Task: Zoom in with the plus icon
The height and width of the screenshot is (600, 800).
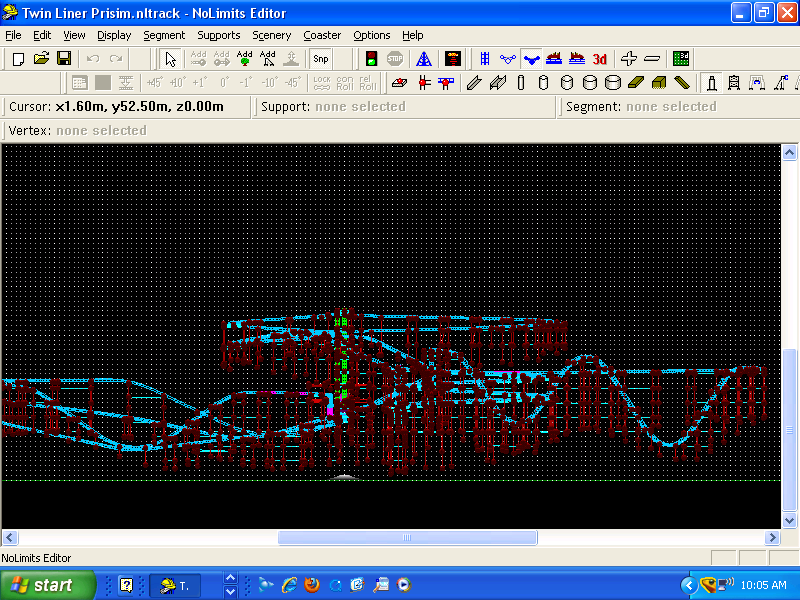Action: (629, 59)
